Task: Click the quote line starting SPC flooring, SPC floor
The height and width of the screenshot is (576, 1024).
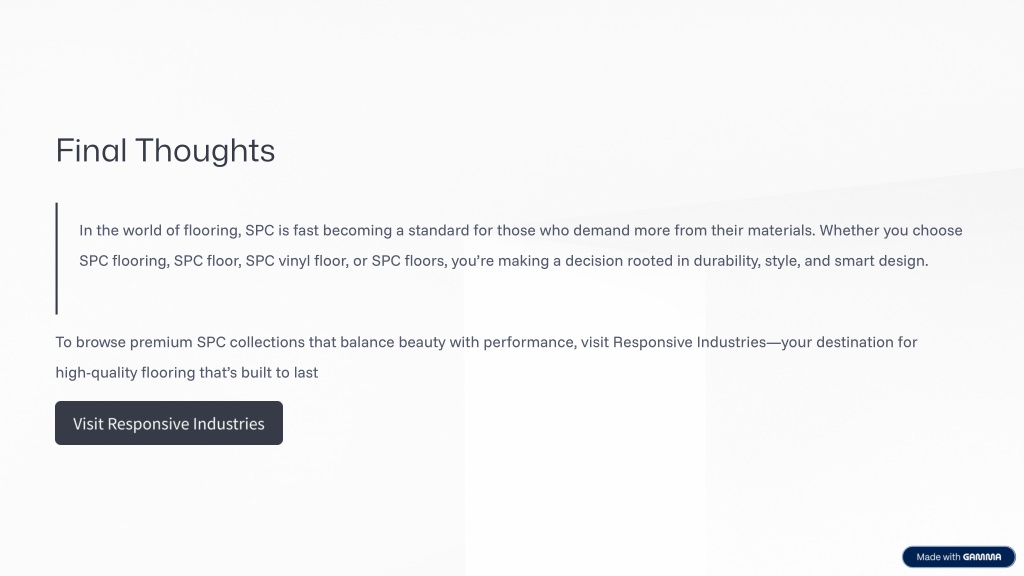Action: tap(504, 261)
